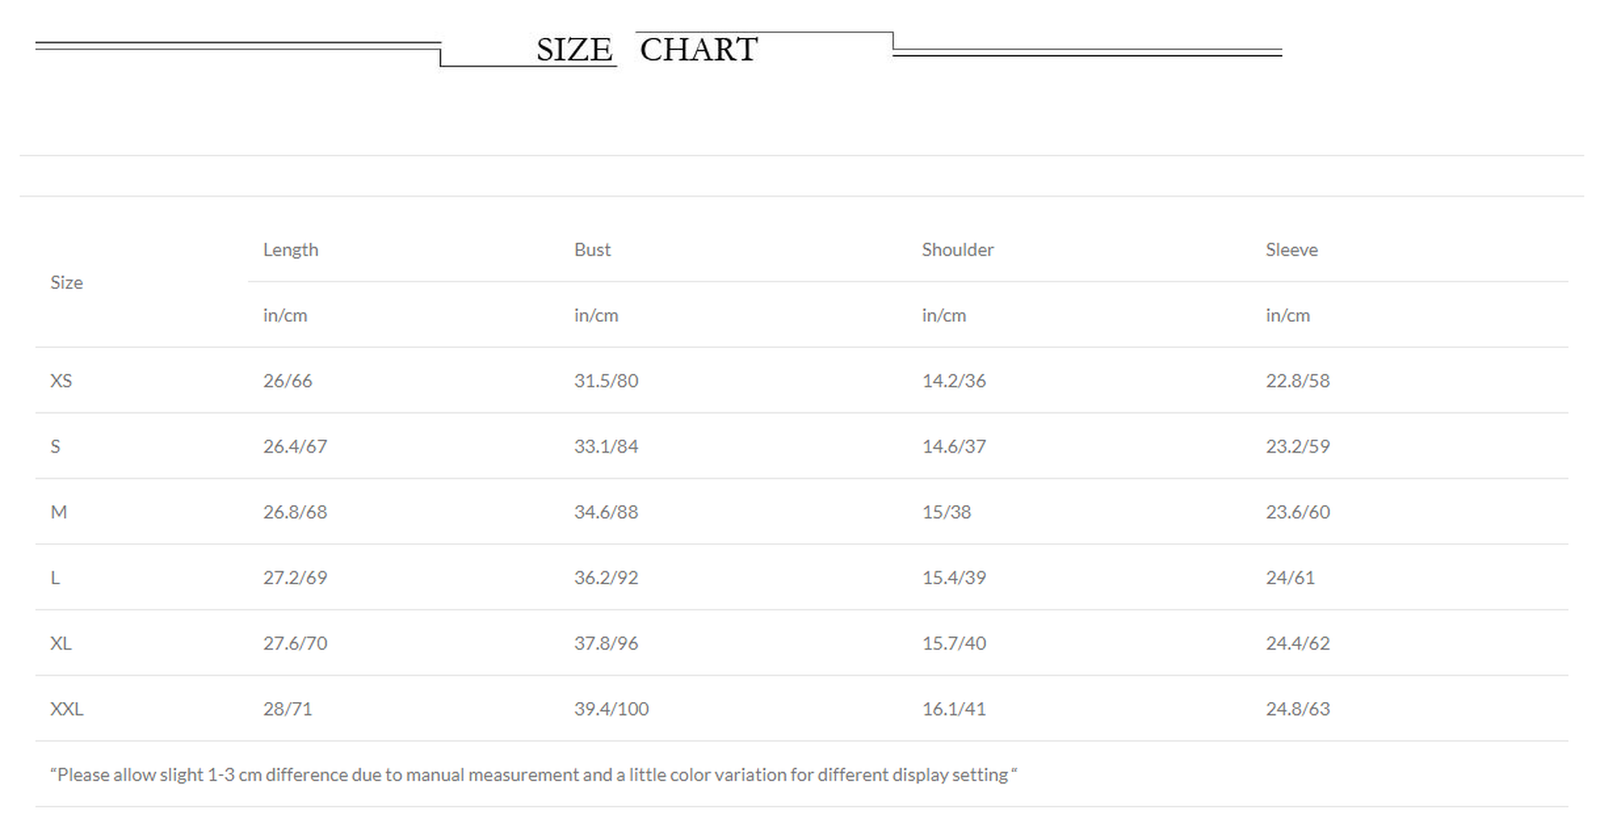The width and height of the screenshot is (1600, 823).
Task: Click sleeve value 24/61 for L
Action: click(x=1290, y=578)
